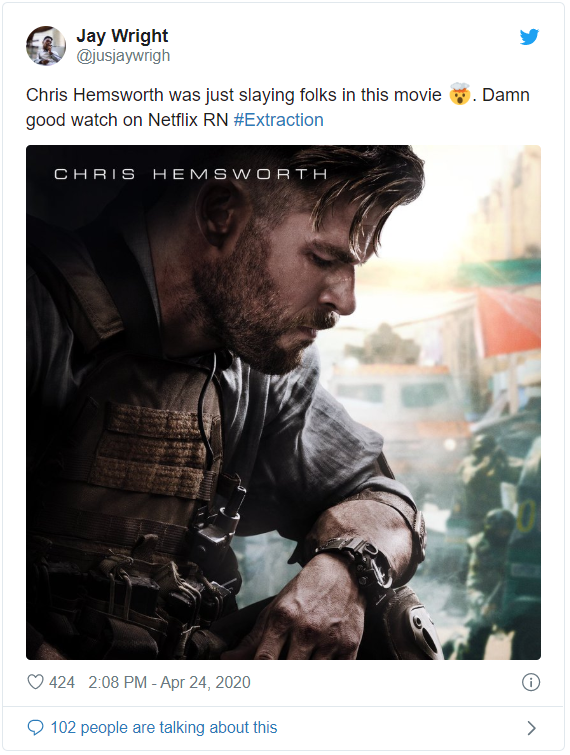570x755 pixels.
Task: Like the tweet with the heart icon
Action: pos(35,682)
